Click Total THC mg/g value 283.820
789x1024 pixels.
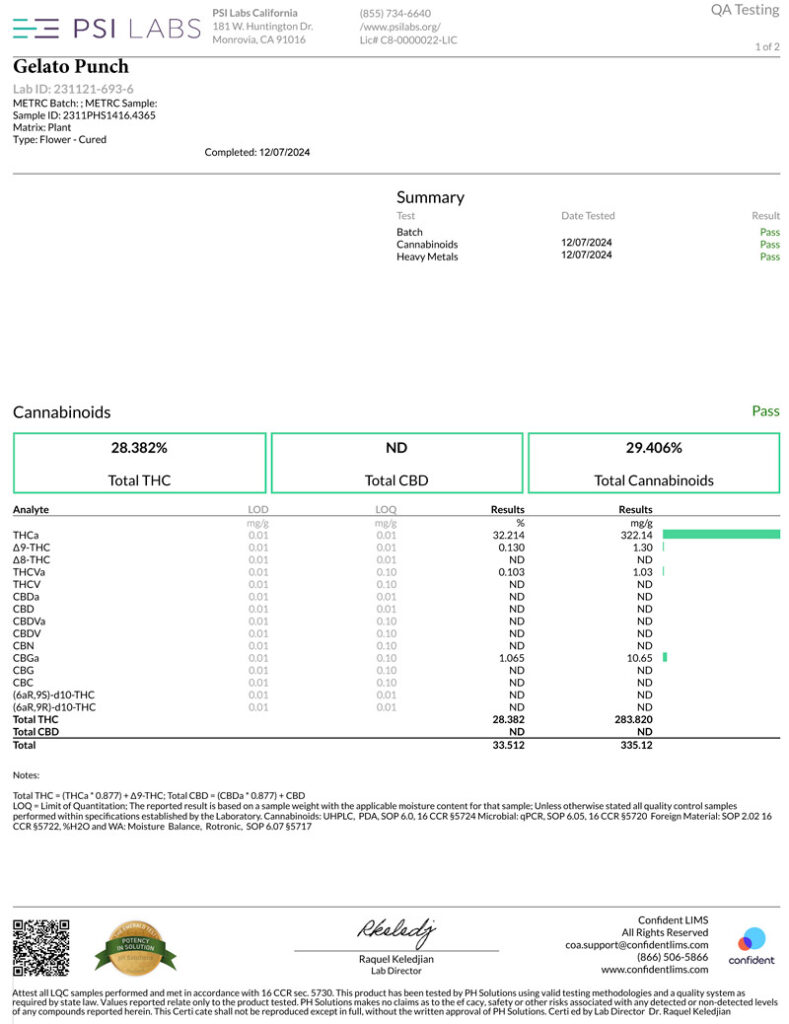[x=634, y=719]
